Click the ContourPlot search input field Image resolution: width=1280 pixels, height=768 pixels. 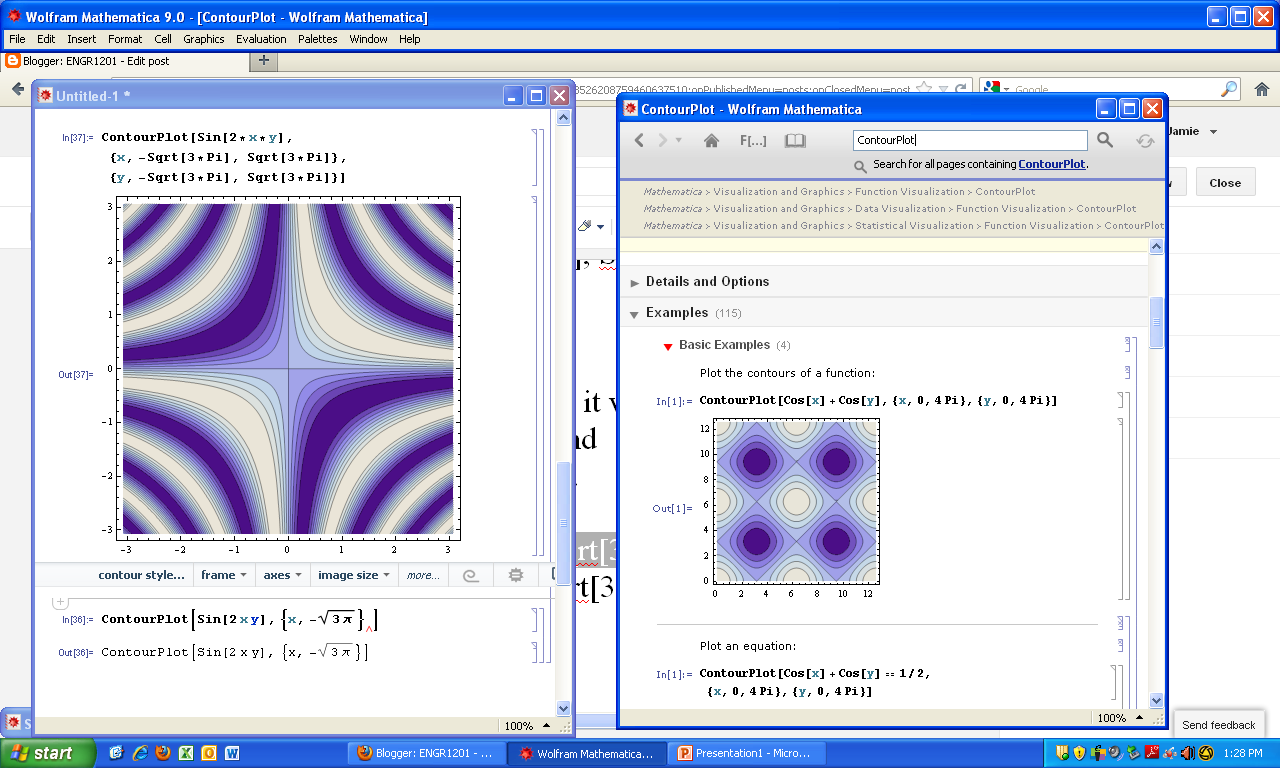point(970,141)
